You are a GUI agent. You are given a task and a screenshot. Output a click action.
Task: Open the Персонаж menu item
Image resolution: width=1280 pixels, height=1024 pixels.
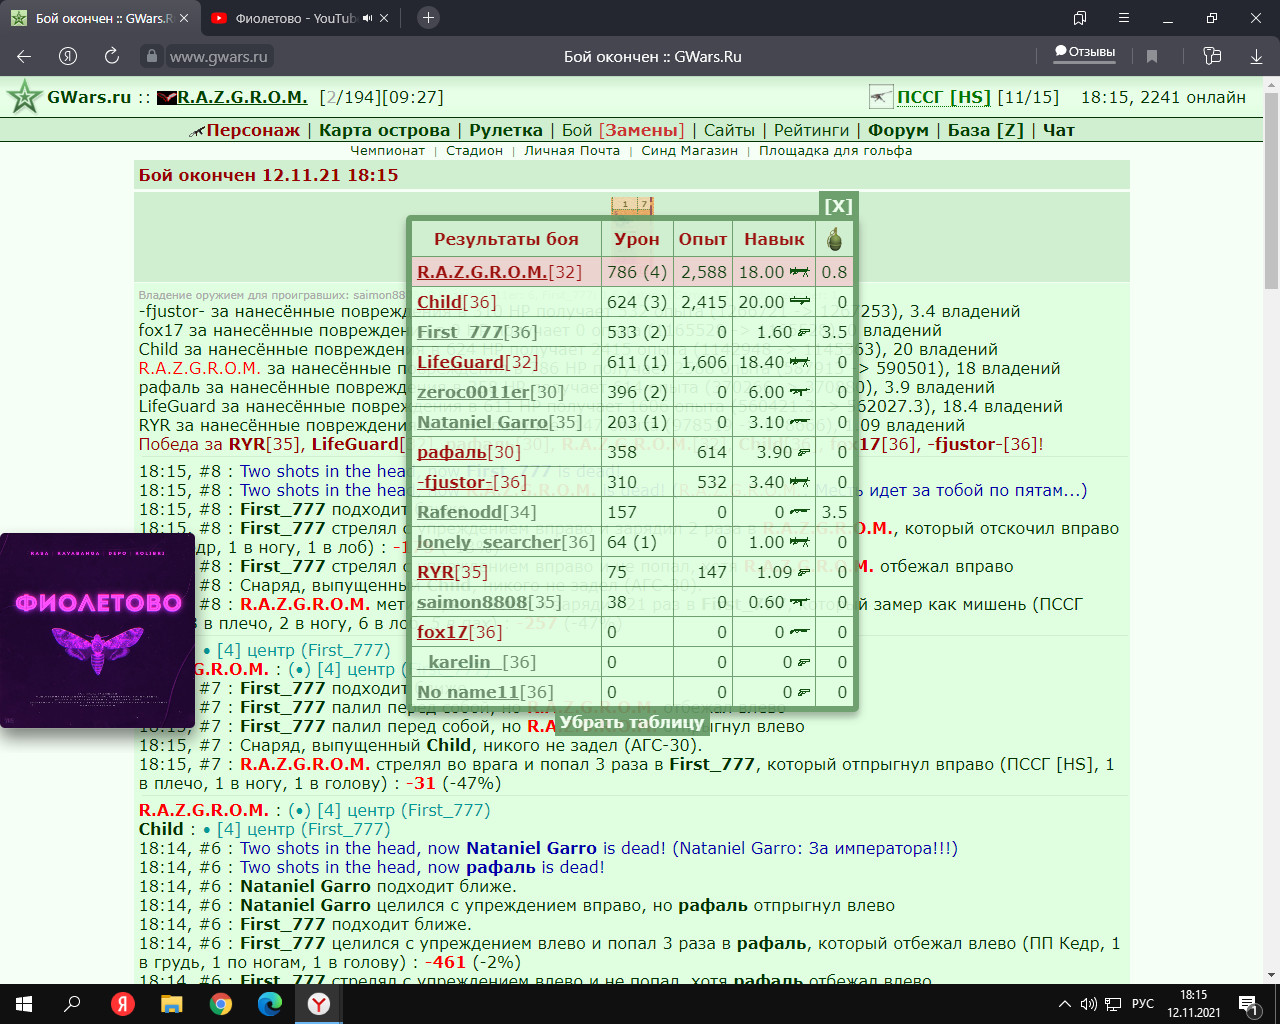tap(253, 130)
